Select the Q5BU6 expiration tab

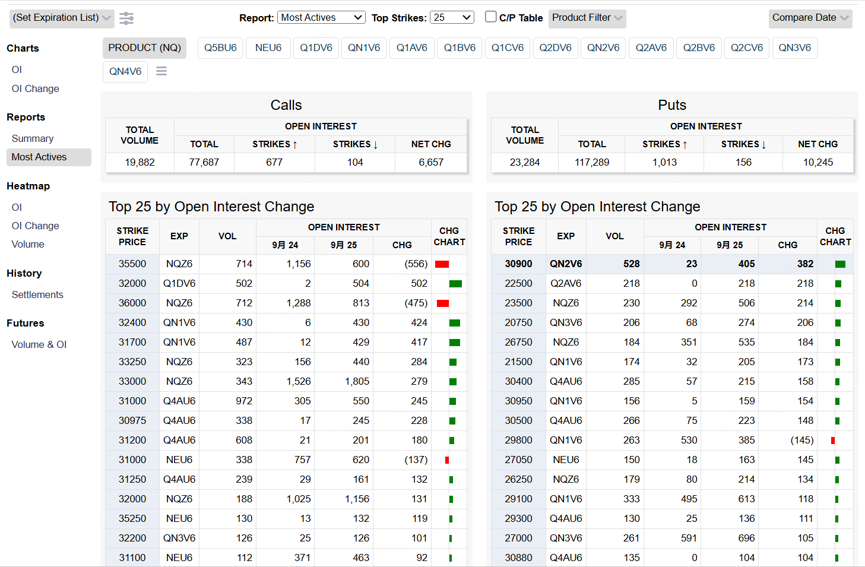(x=220, y=48)
